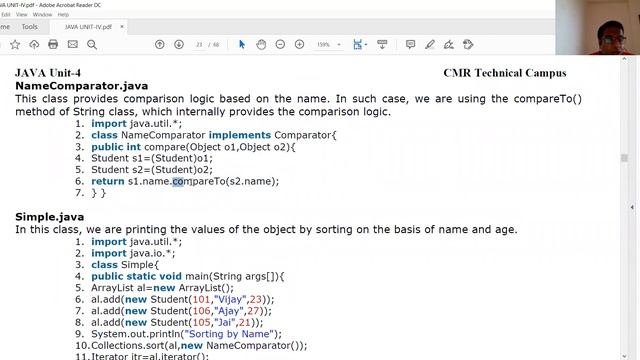Viewport: 640px width, 360px height.
Task: Click the line adding Student "Vijay"
Action: 182,299
